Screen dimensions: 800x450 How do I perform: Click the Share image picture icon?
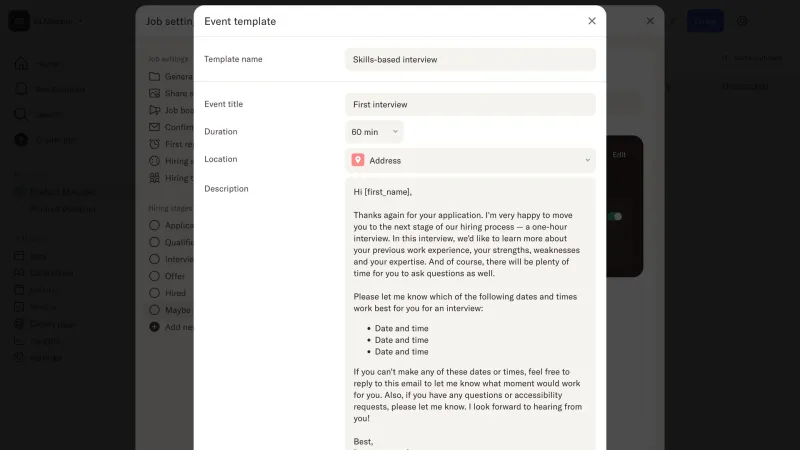tap(154, 93)
